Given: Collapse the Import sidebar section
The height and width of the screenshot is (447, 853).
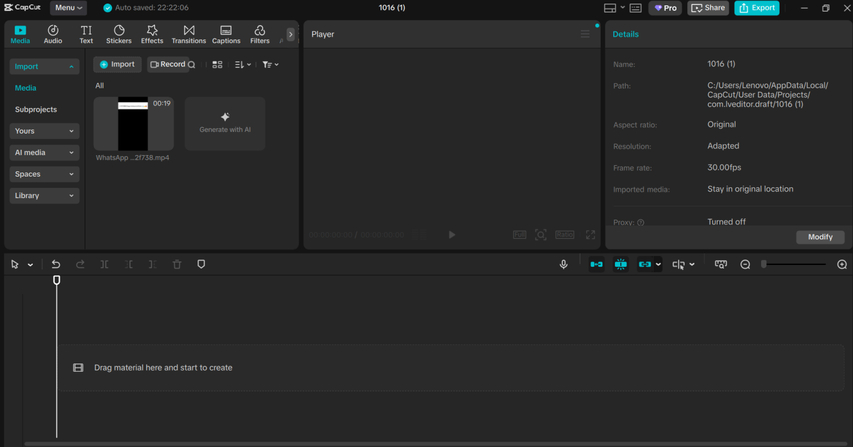Looking at the screenshot, I should click(44, 66).
